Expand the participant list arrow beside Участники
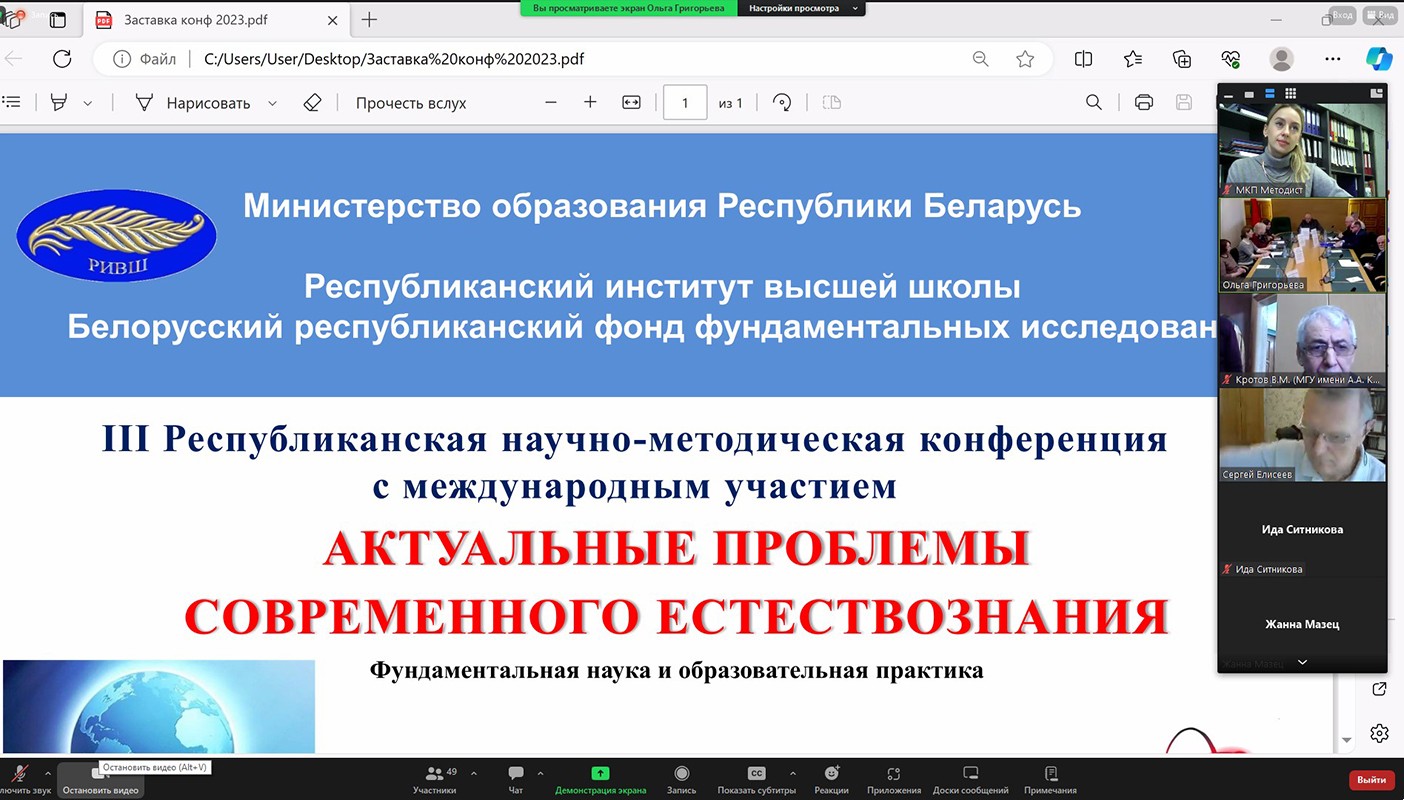The width and height of the screenshot is (1404, 800). click(474, 773)
